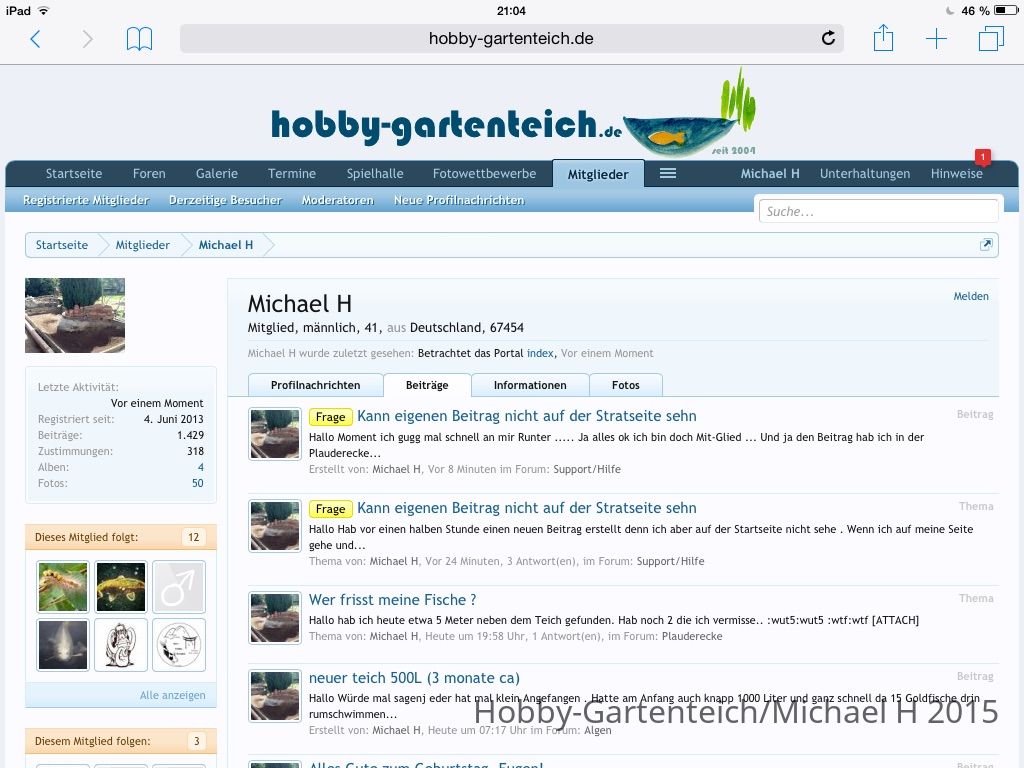Open first post titled Kann eigenen Beitrag, 8 Minuten

(526, 416)
